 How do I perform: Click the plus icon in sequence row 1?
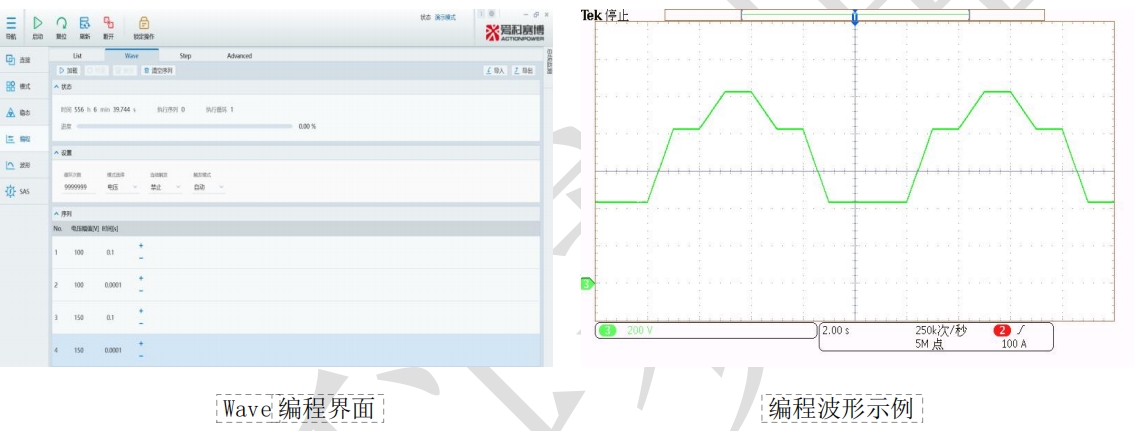pos(141,246)
